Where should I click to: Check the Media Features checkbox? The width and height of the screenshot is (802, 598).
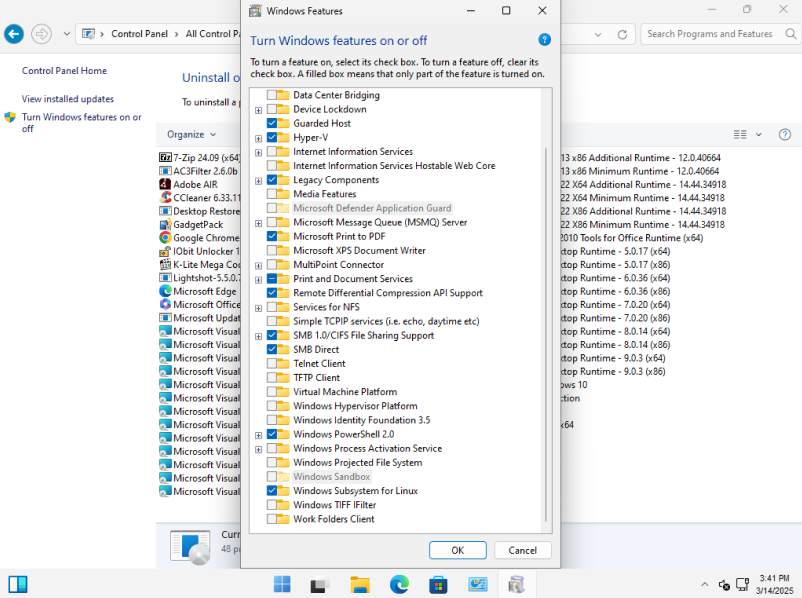tap(272, 194)
